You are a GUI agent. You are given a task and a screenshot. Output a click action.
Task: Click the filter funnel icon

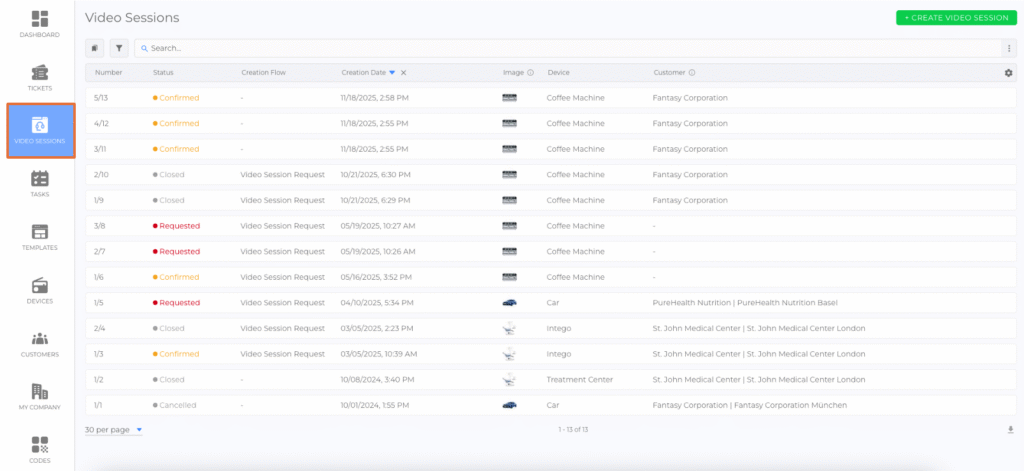[119, 48]
